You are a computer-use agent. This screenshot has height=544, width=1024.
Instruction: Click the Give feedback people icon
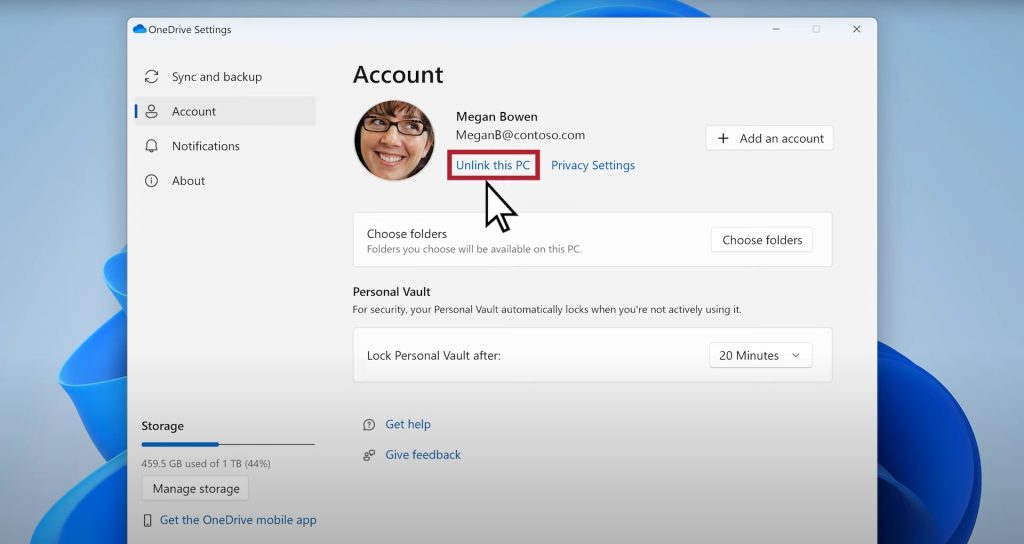point(369,455)
